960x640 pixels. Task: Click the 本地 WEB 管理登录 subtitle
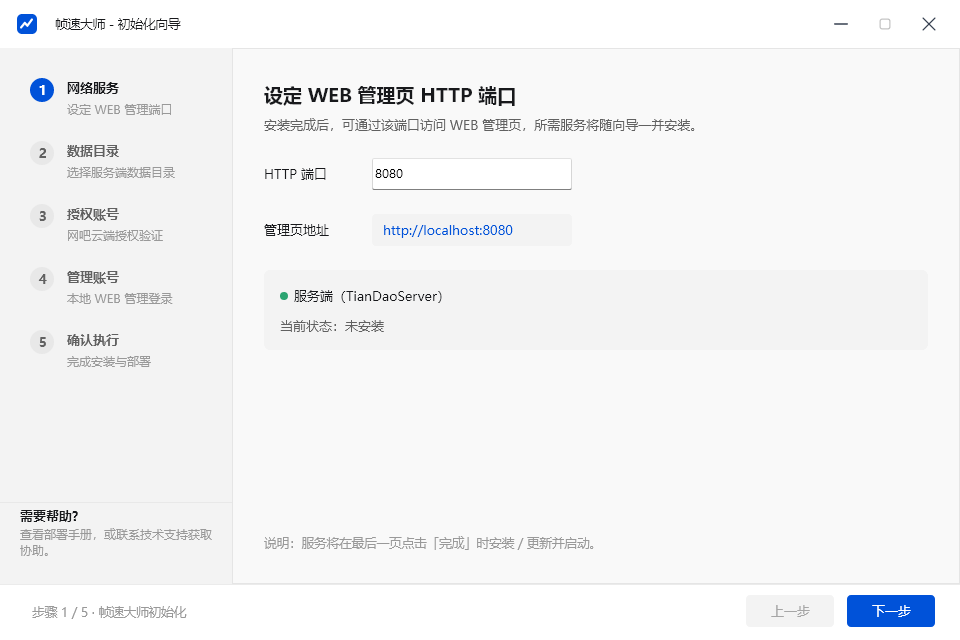[x=120, y=299]
